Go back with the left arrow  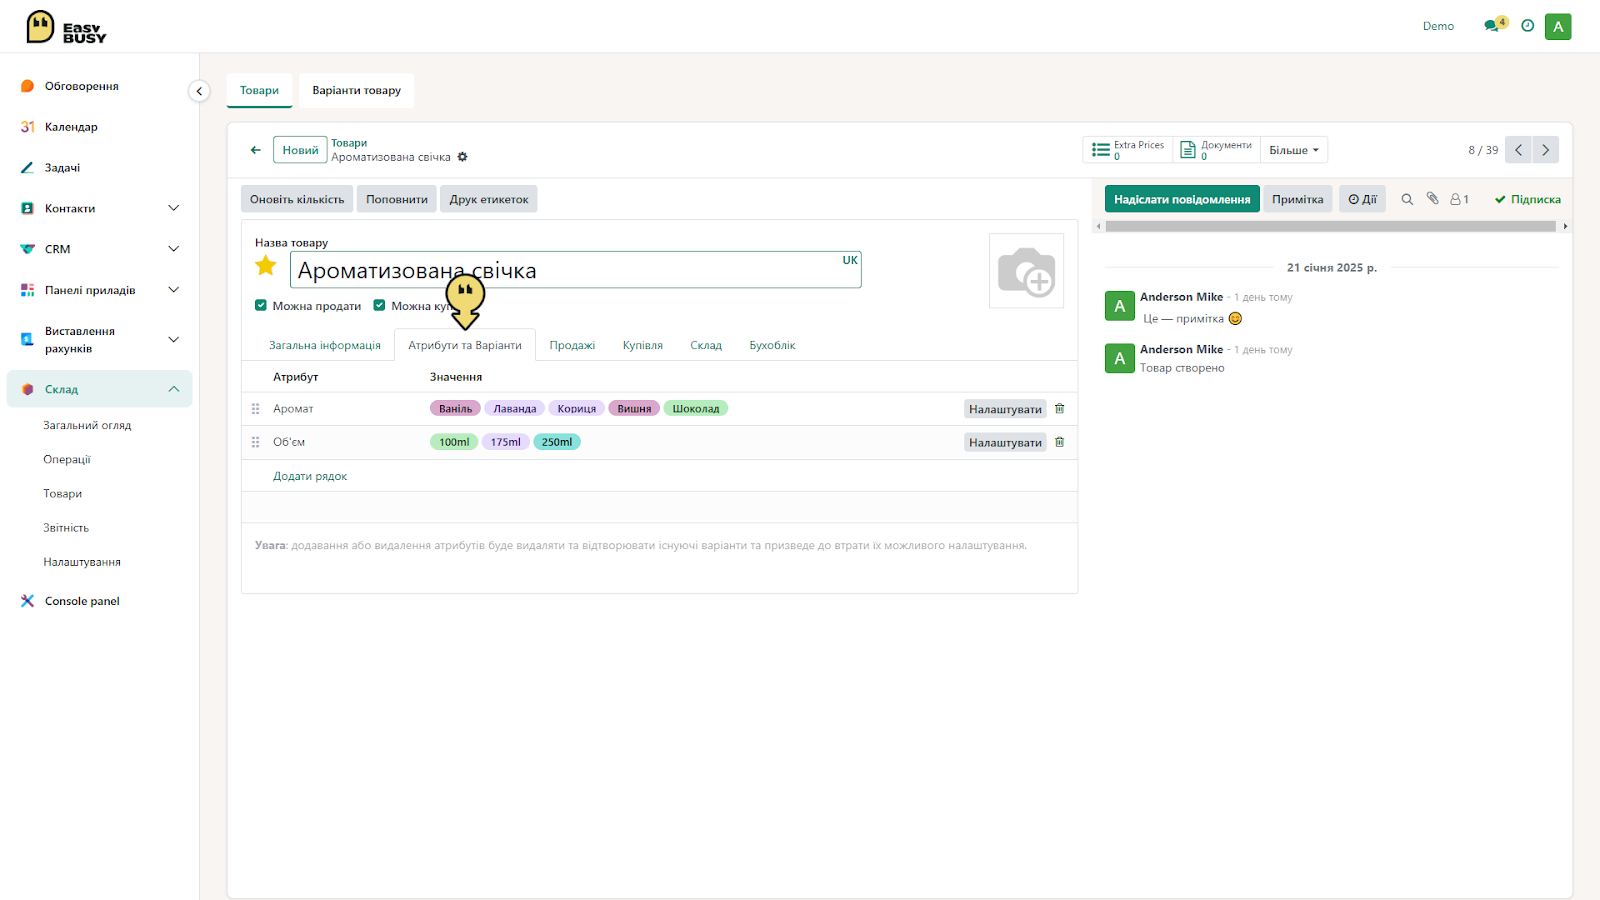pyautogui.click(x=255, y=150)
